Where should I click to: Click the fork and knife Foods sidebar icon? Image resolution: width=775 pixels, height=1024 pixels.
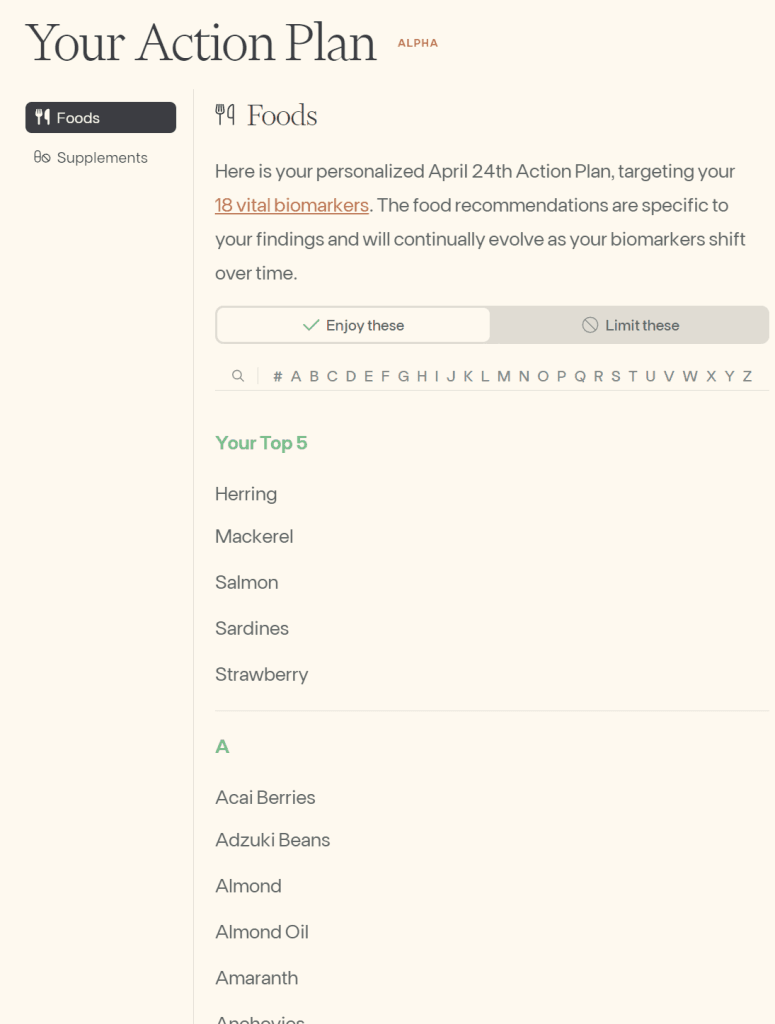tap(42, 118)
